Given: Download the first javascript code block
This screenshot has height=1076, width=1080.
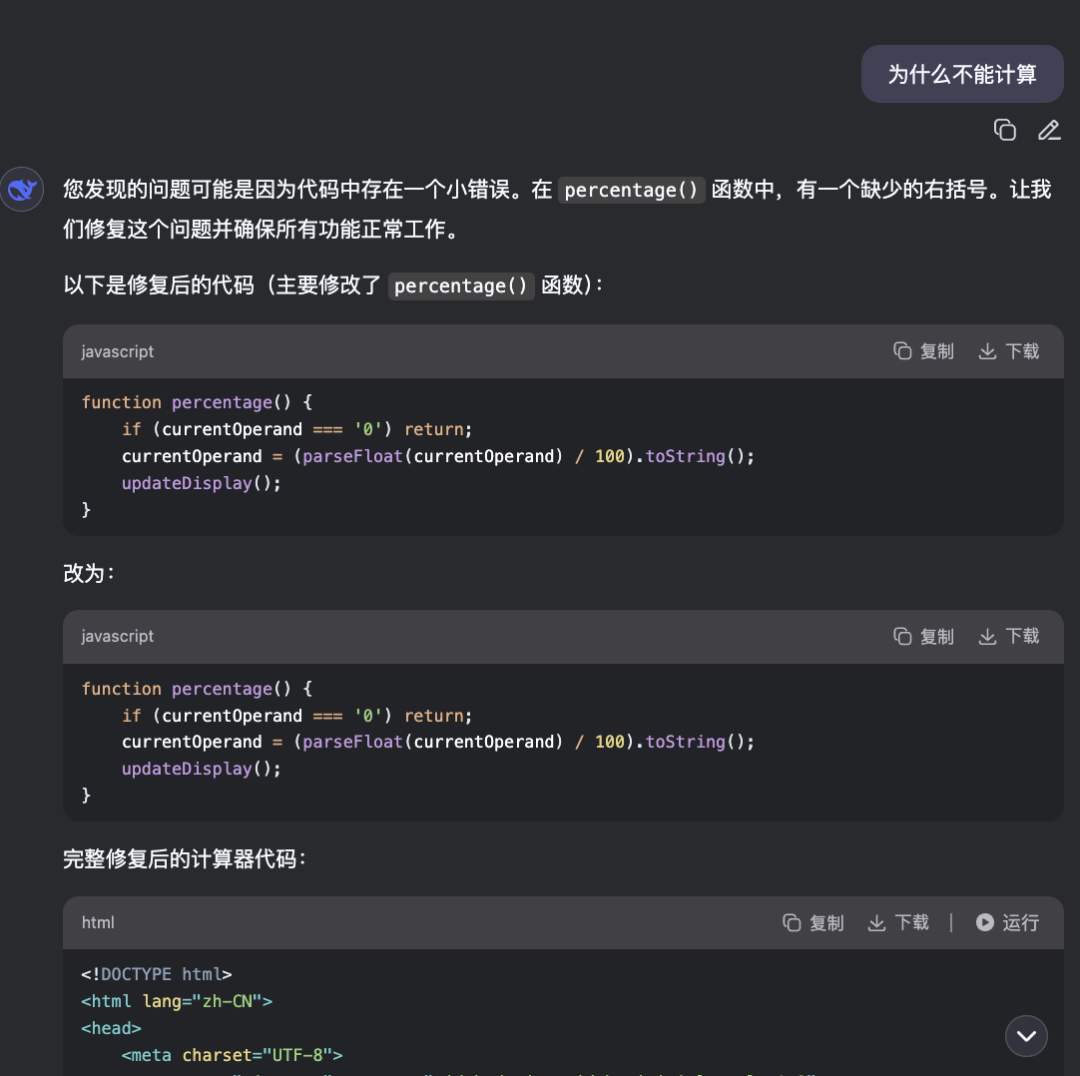Looking at the screenshot, I should pos(1008,351).
